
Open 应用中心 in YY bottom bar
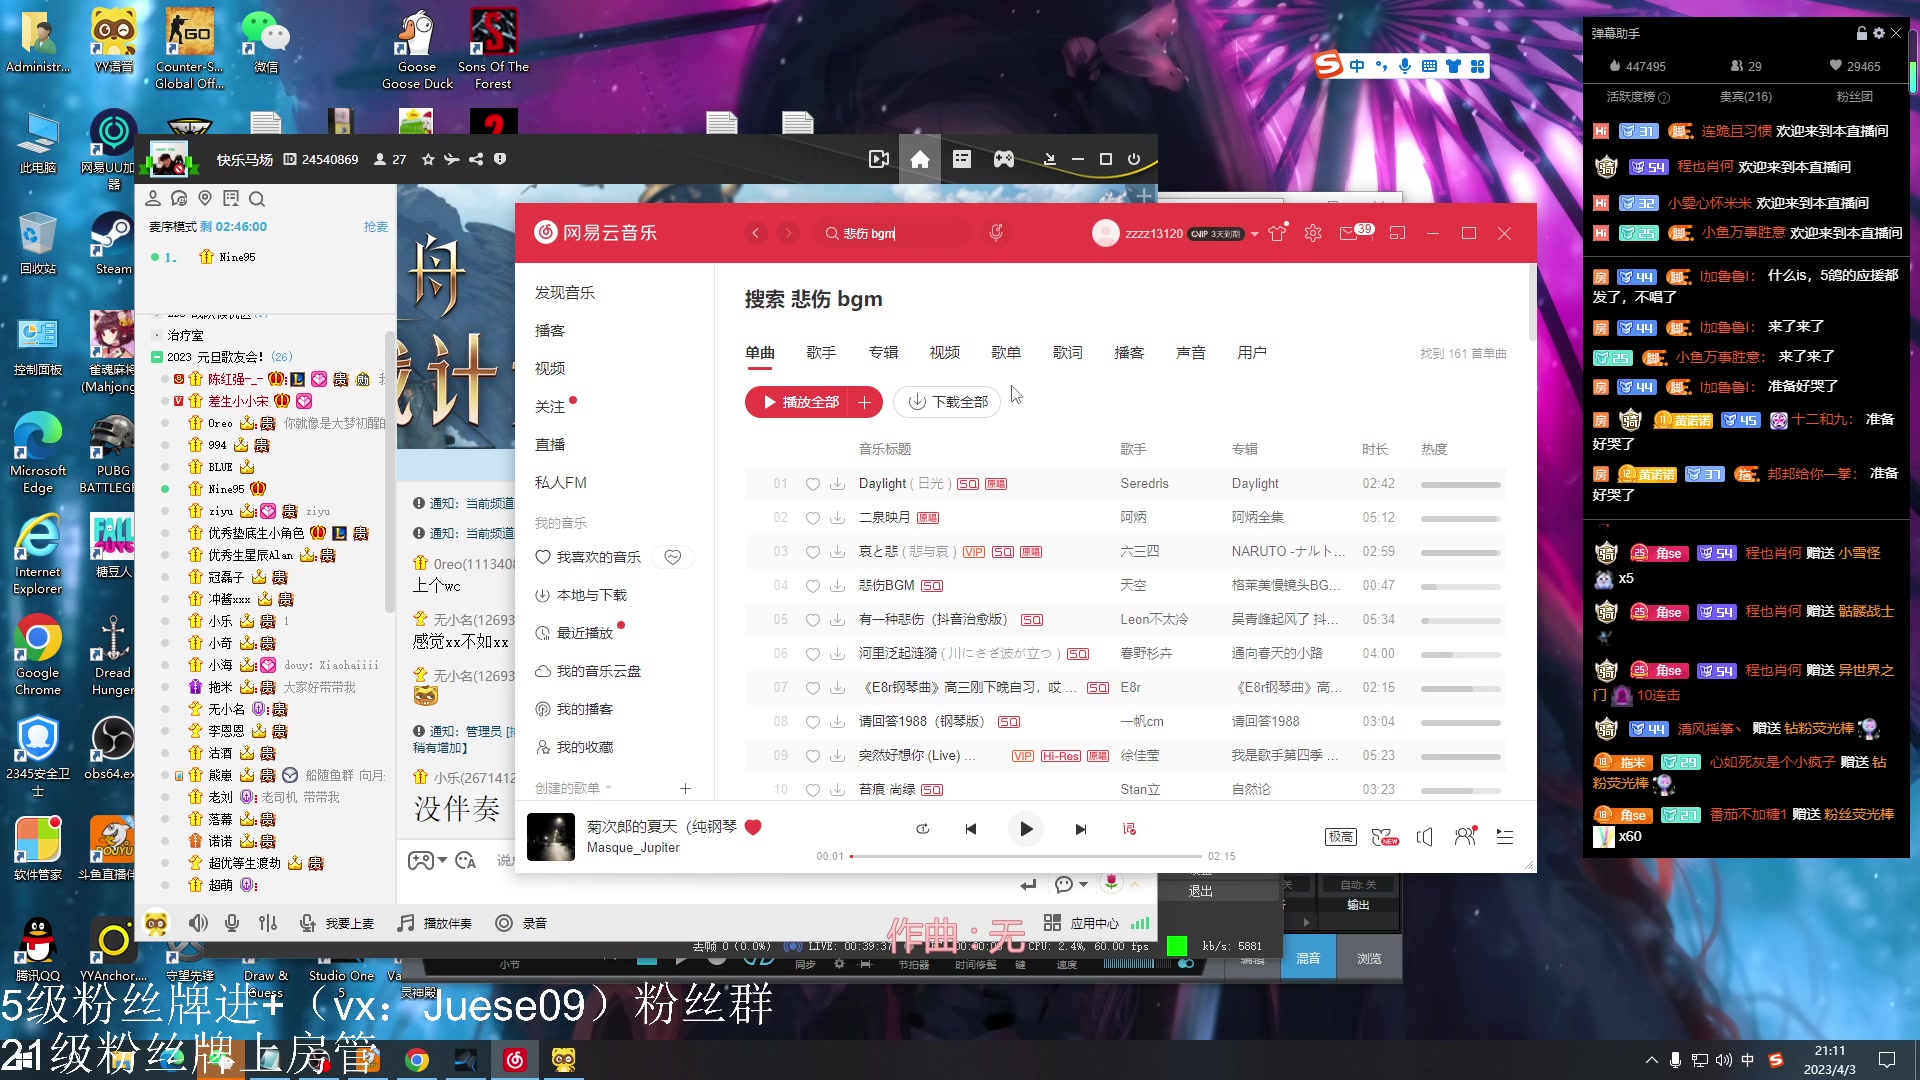click(x=1081, y=923)
